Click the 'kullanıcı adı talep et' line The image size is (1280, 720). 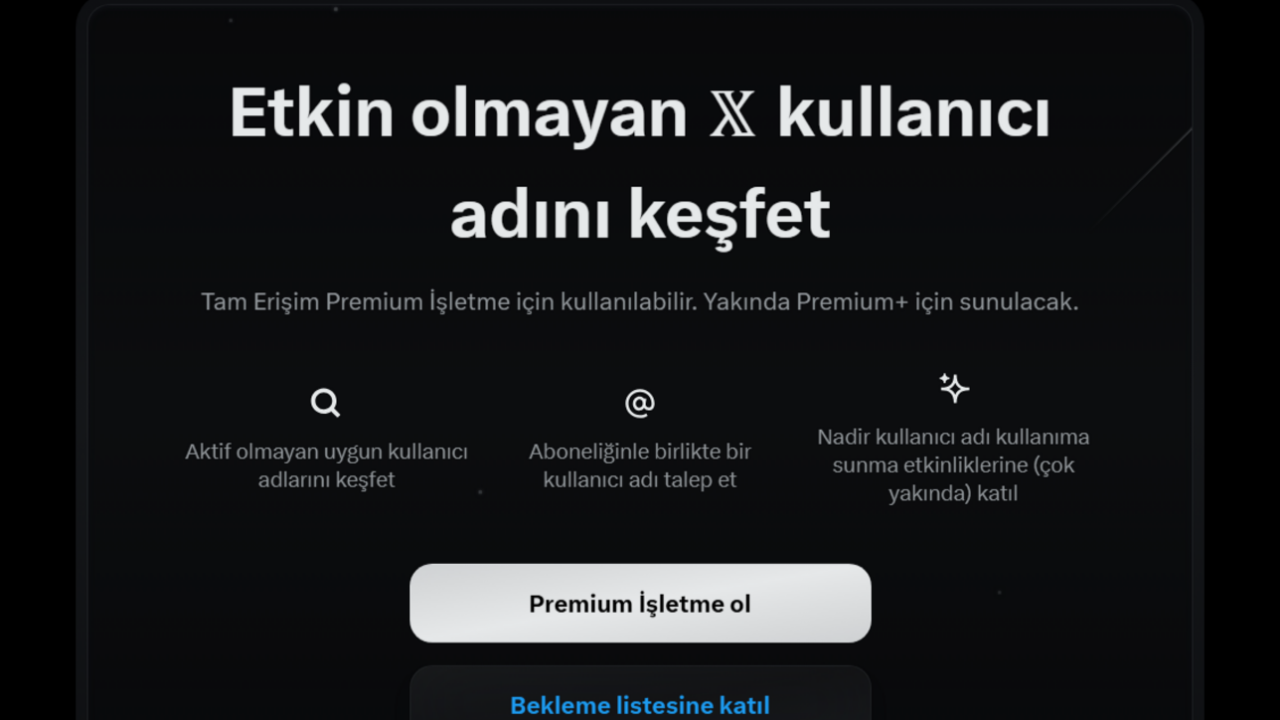tap(640, 480)
